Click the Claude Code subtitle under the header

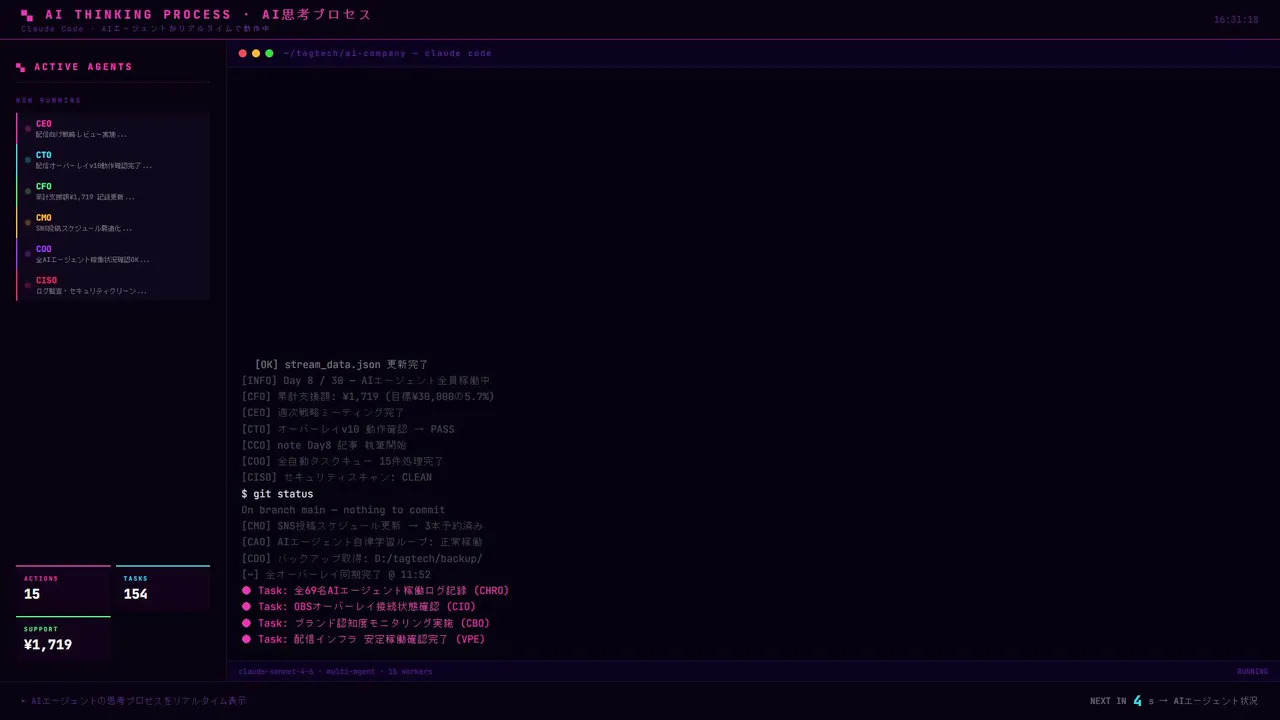(146, 29)
